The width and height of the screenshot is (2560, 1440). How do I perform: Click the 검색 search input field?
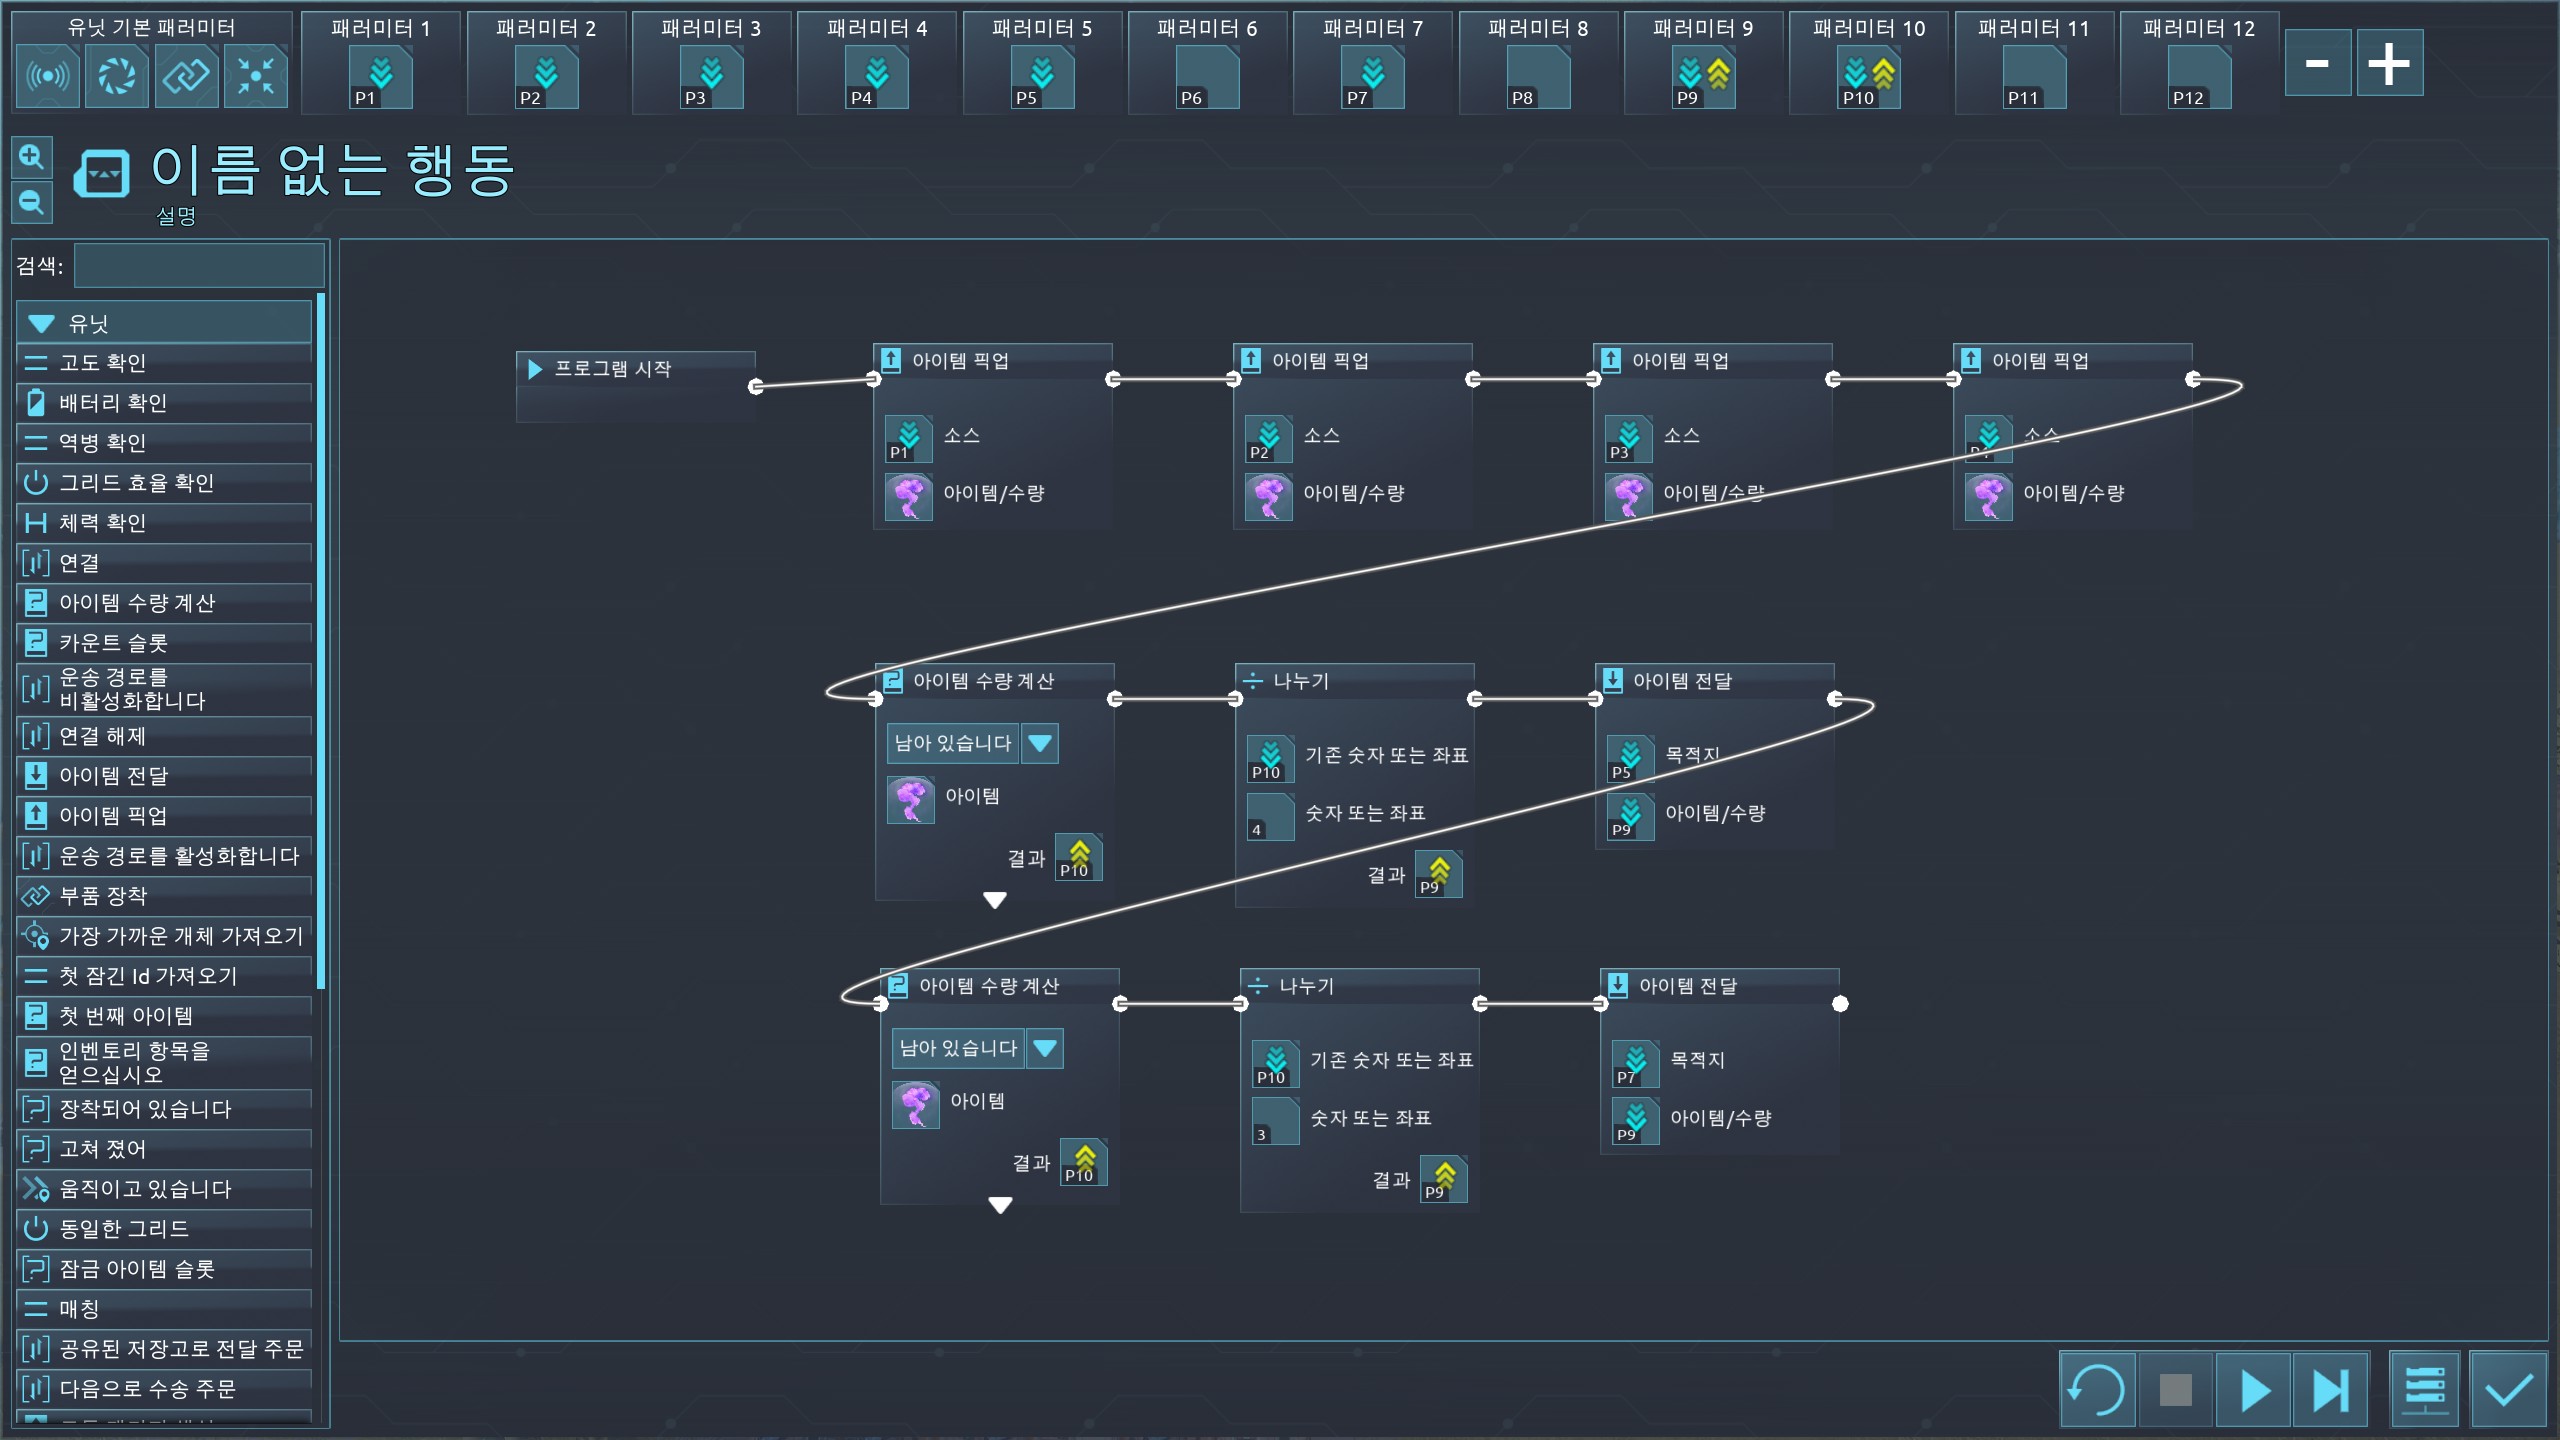[x=199, y=266]
